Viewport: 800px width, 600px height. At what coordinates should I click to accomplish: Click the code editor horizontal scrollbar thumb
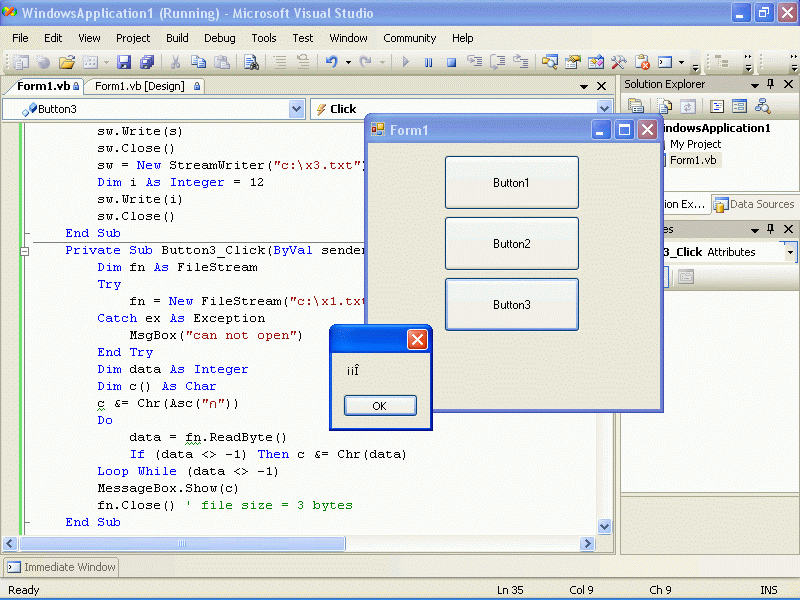(x=182, y=544)
